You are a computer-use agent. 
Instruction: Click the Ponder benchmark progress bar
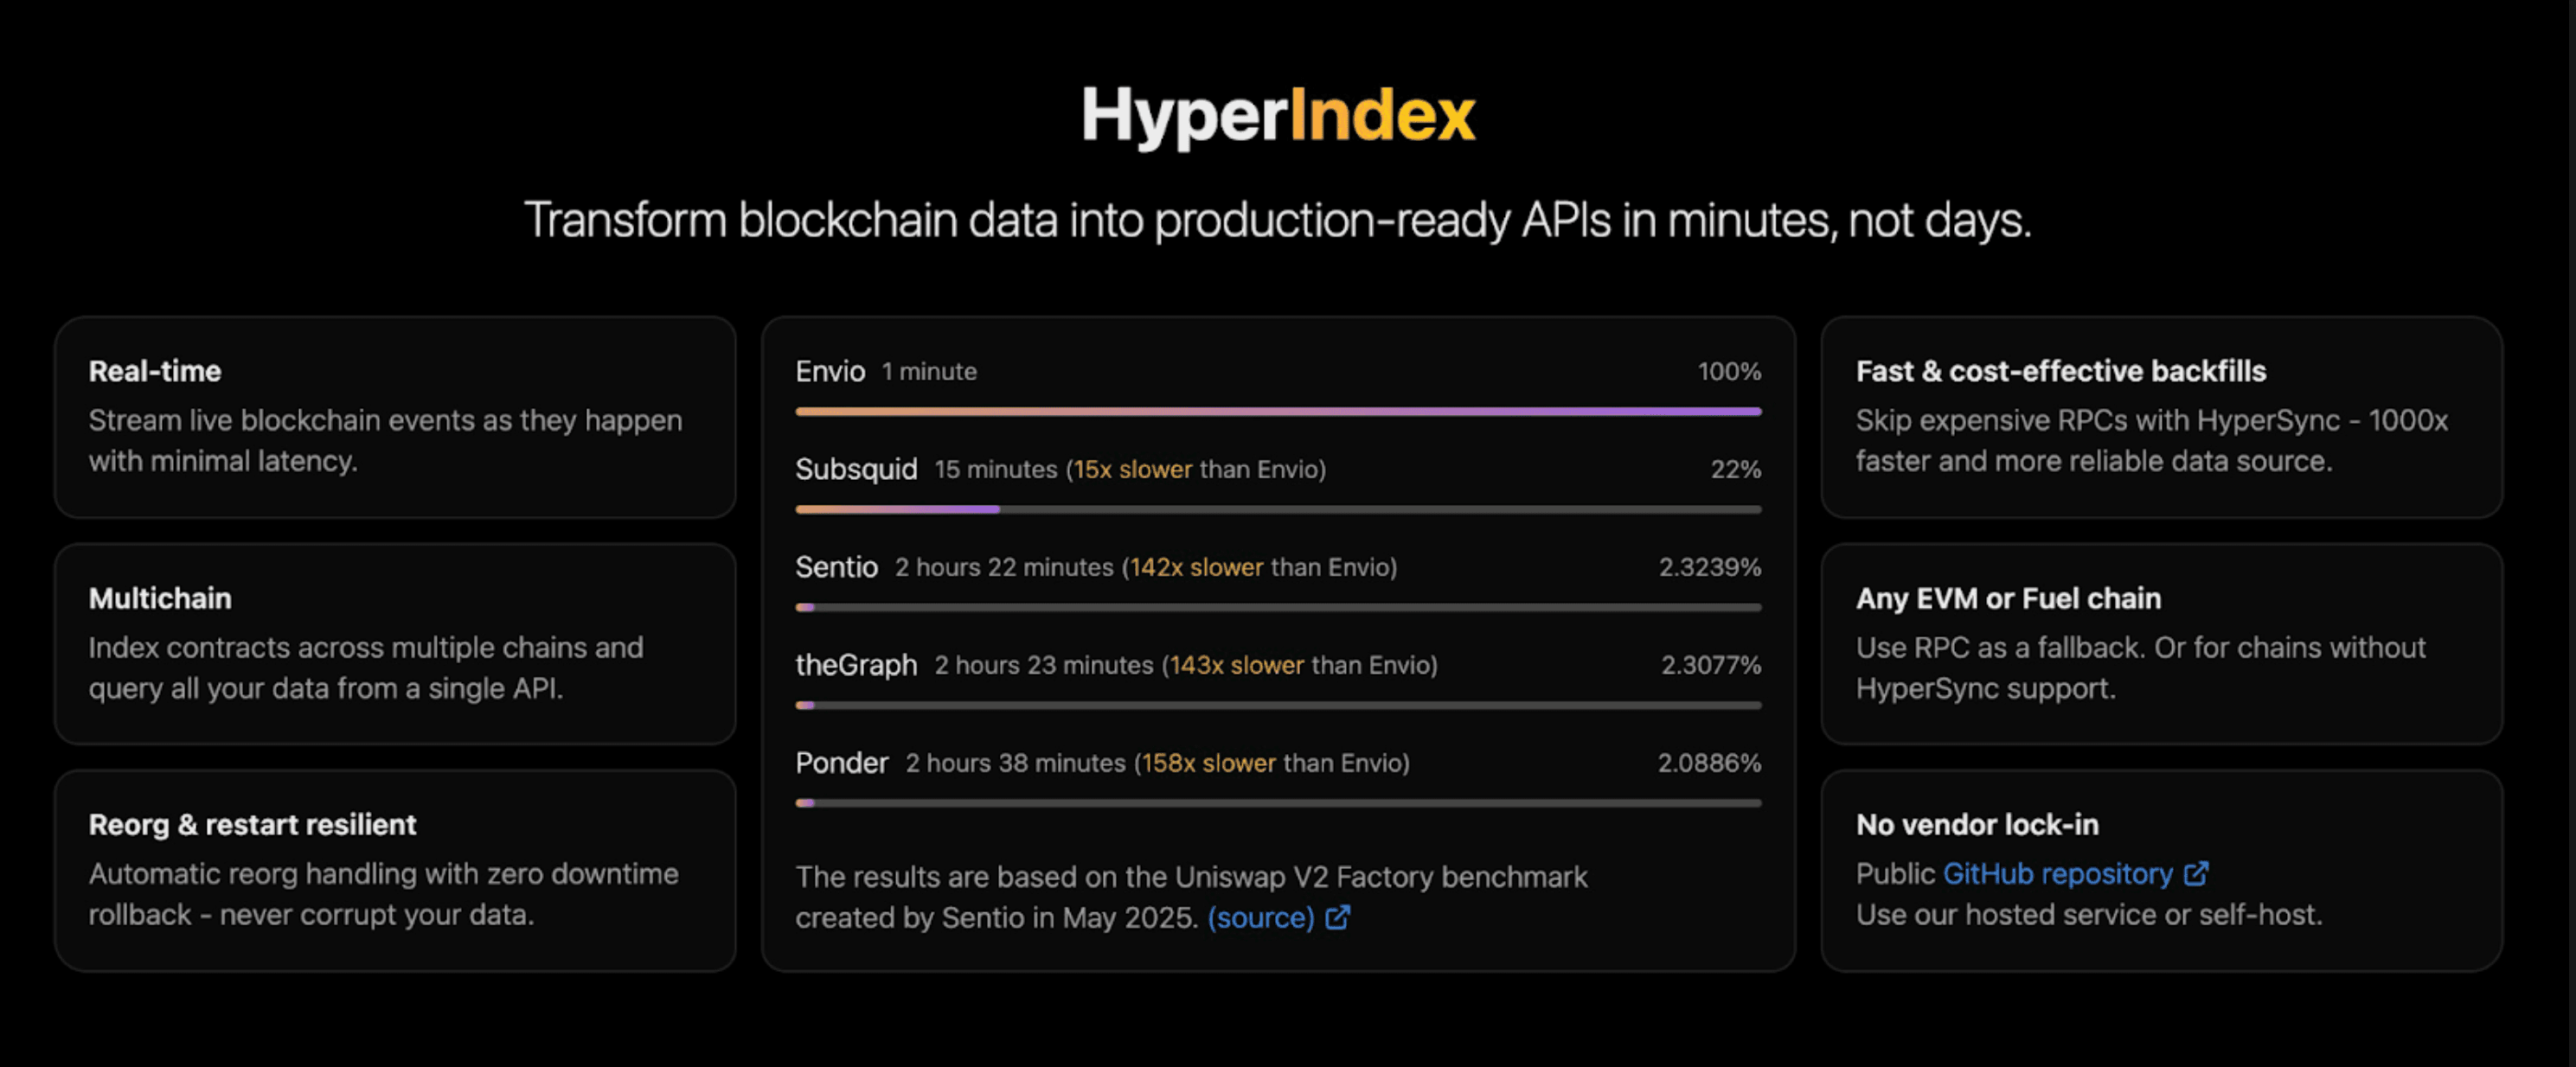[x=1278, y=803]
